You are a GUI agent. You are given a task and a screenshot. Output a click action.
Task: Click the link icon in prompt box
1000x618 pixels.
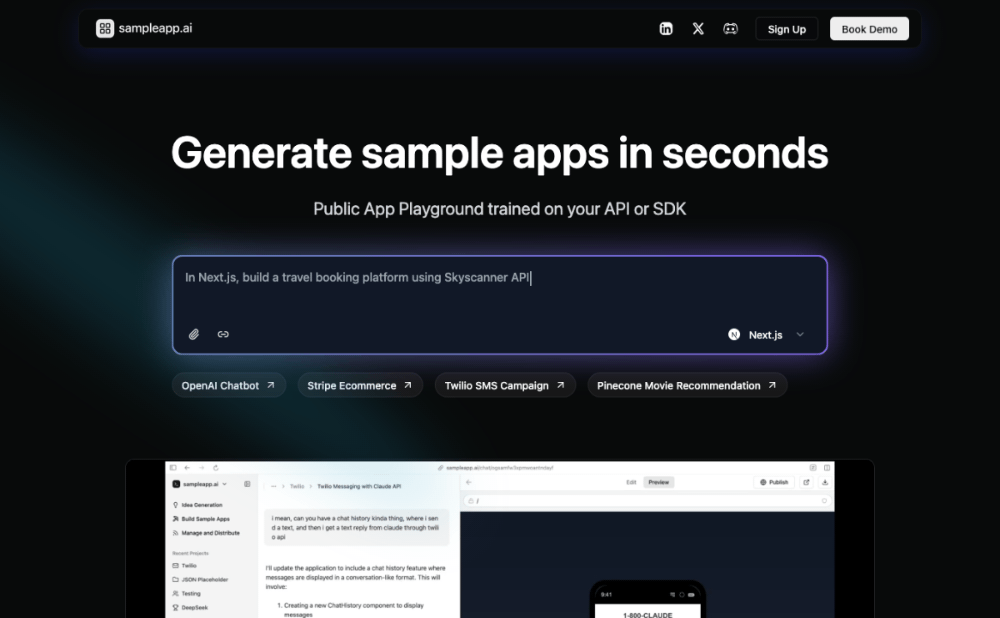(x=223, y=334)
